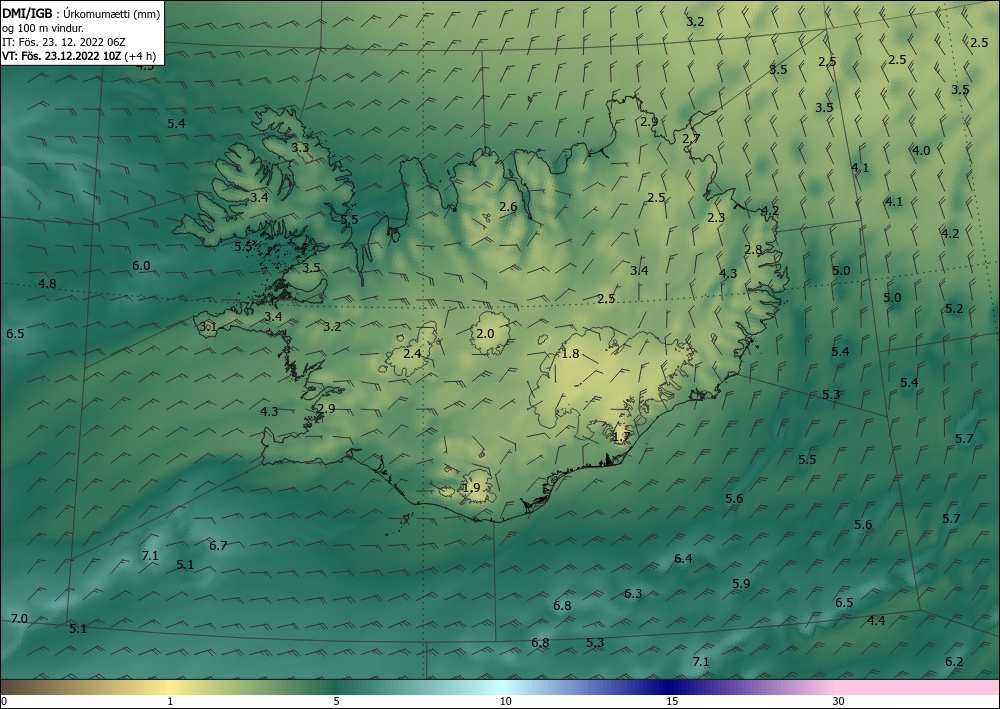1000x709 pixels.
Task: Click the map value '6.7'
Action: coord(218,545)
